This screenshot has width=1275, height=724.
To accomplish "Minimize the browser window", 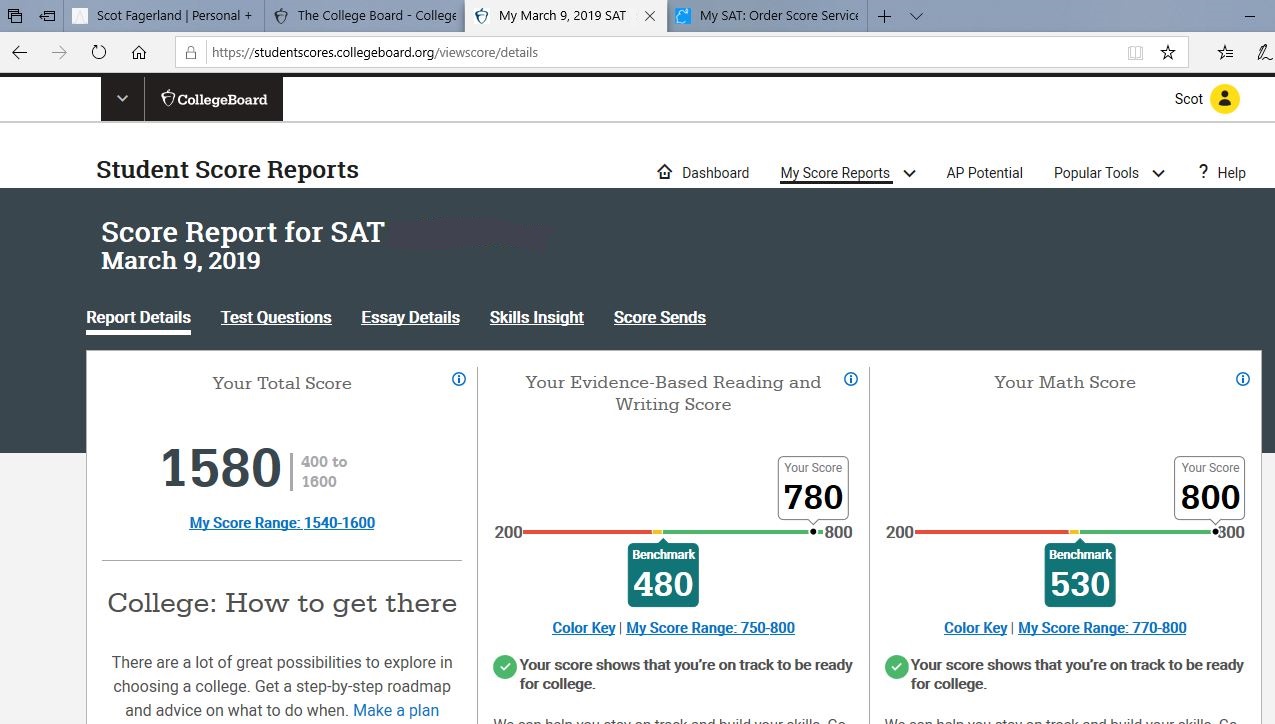I will [x=1249, y=16].
